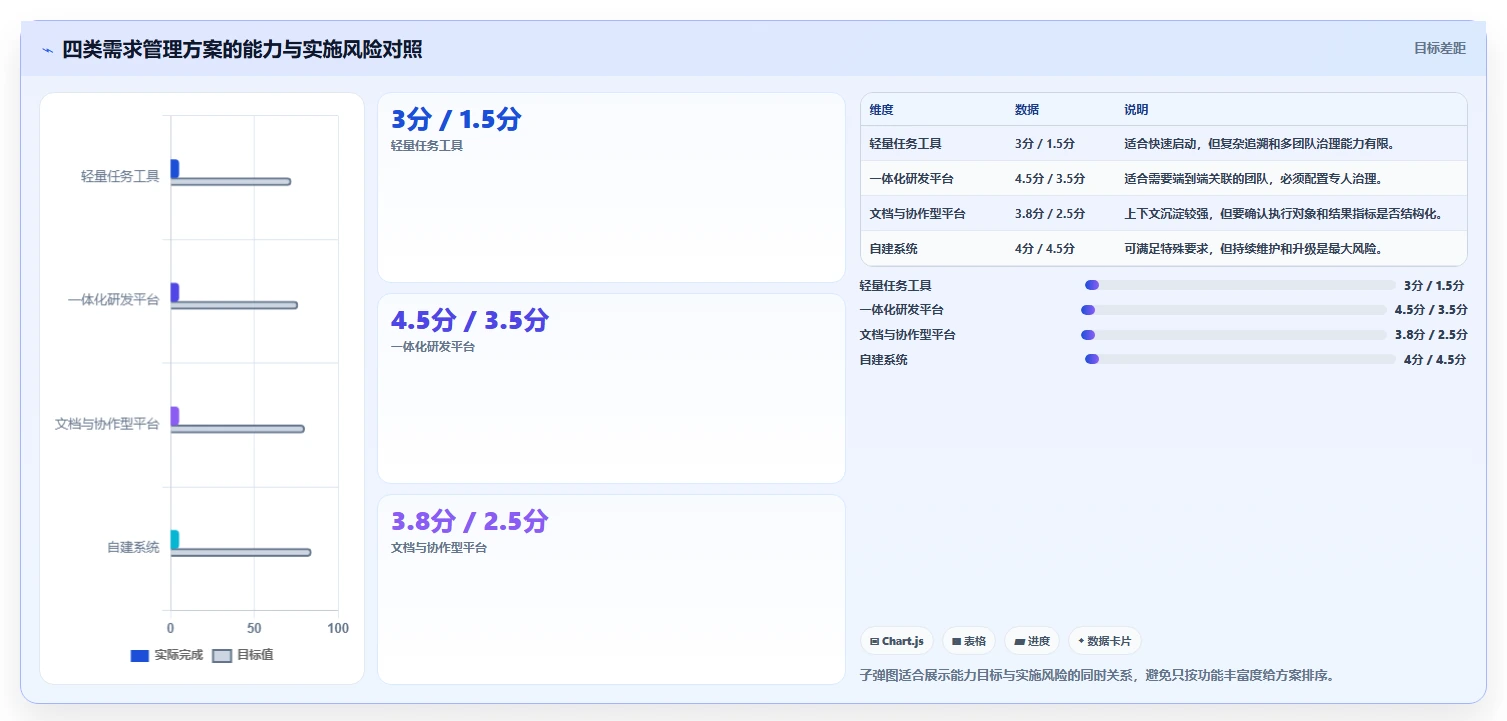This screenshot has height=721, width=1507.
Task: Select the 进度 chip
Action: point(1031,641)
